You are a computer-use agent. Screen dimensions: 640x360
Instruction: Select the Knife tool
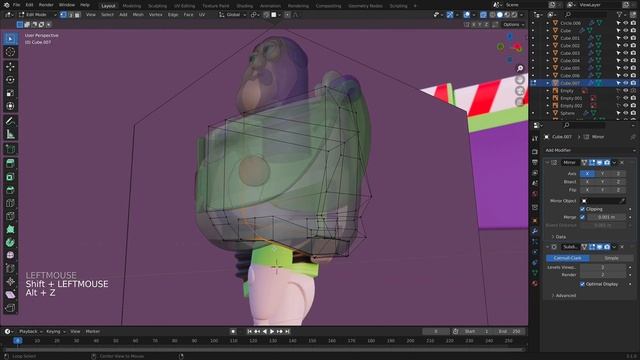[11, 216]
